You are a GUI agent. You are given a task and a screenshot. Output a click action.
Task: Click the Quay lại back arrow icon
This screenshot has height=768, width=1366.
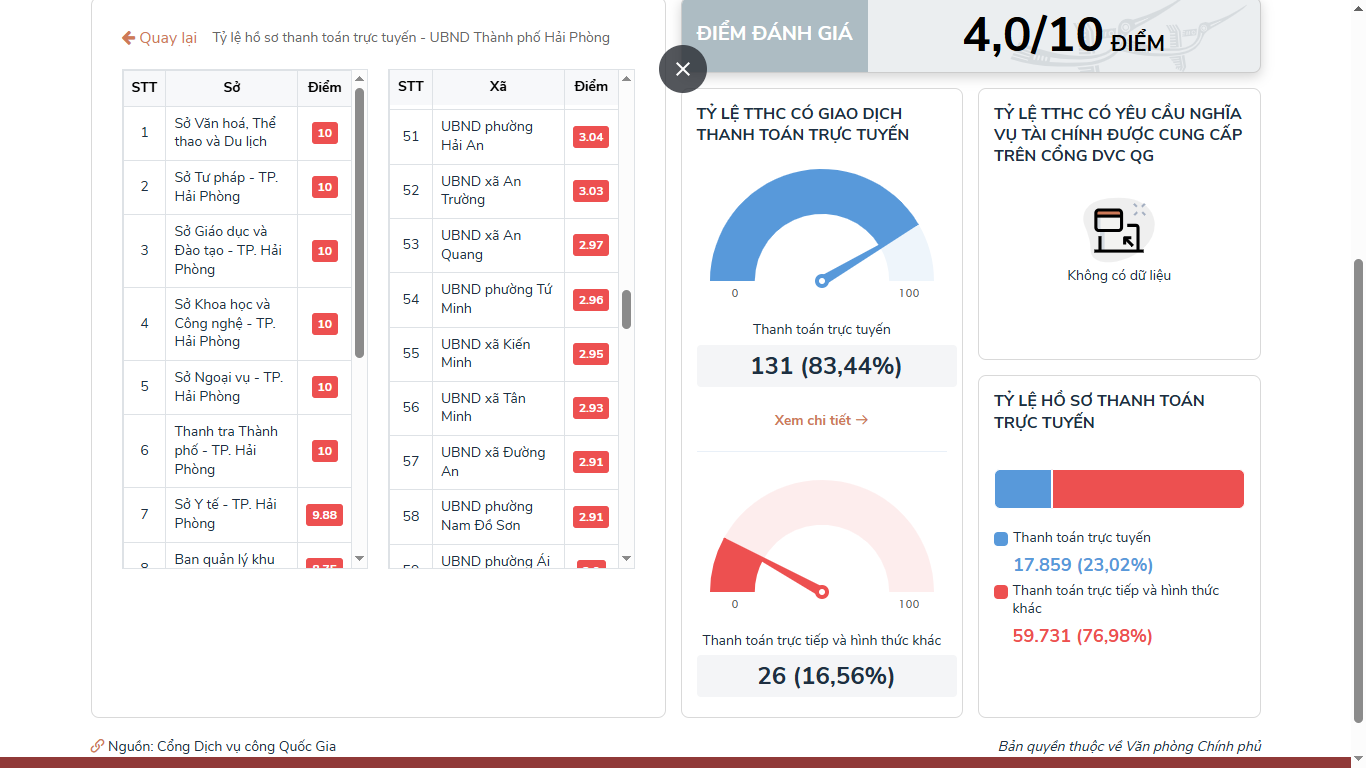(x=128, y=38)
